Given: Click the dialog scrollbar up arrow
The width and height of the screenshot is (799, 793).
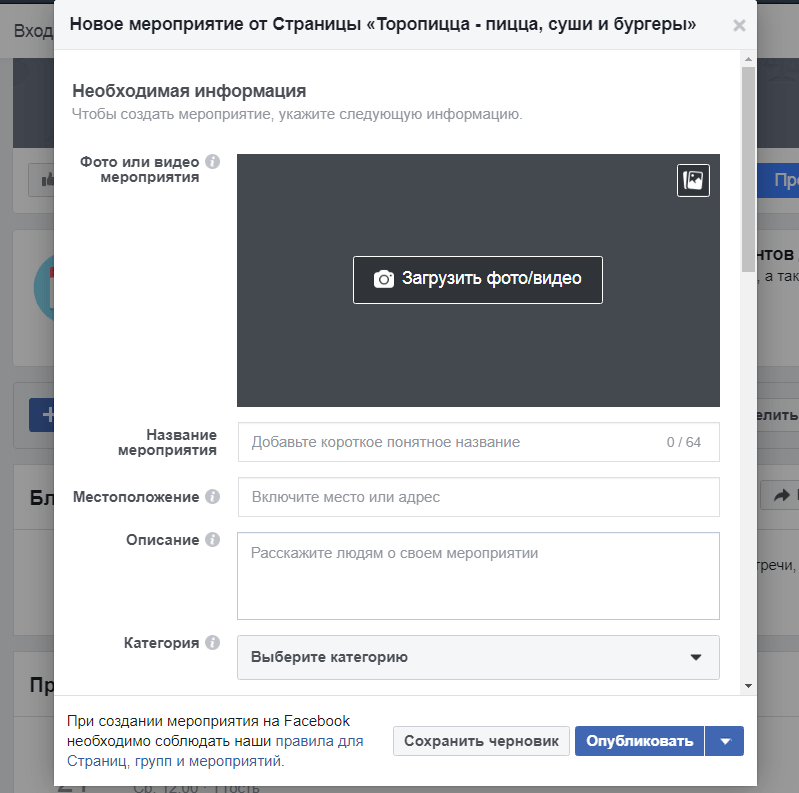Looking at the screenshot, I should [x=748, y=59].
